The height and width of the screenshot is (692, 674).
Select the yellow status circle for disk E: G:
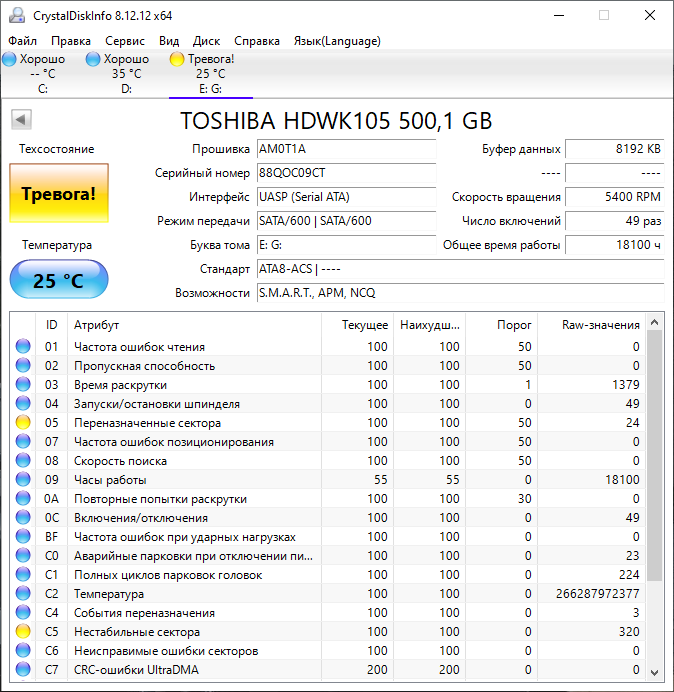click(177, 59)
